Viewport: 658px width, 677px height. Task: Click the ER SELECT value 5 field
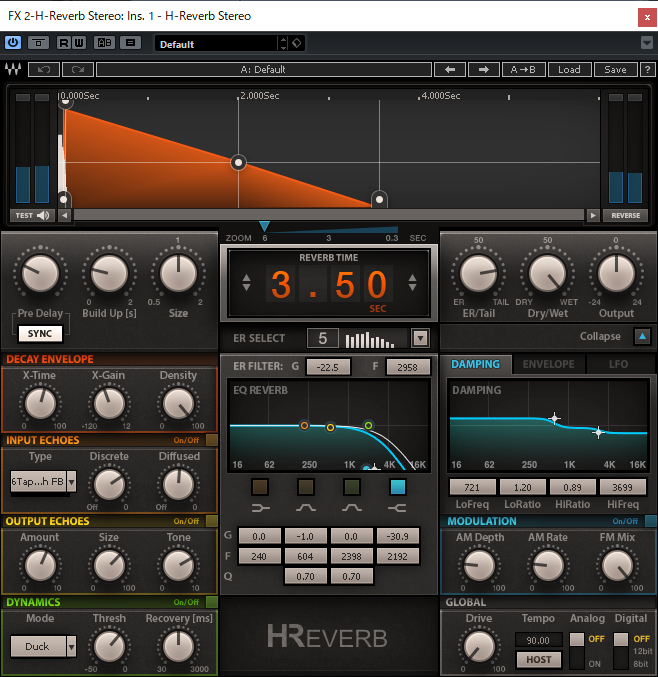pos(323,338)
